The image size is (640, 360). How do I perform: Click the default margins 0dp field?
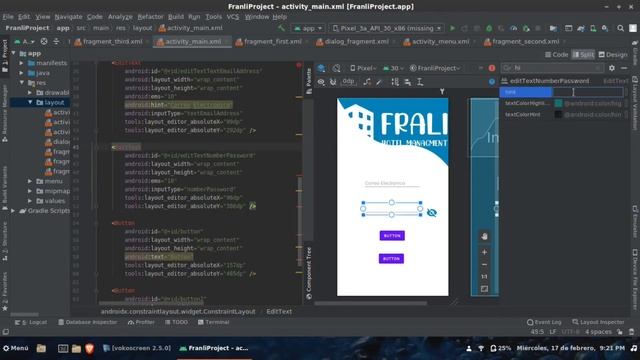click(348, 82)
